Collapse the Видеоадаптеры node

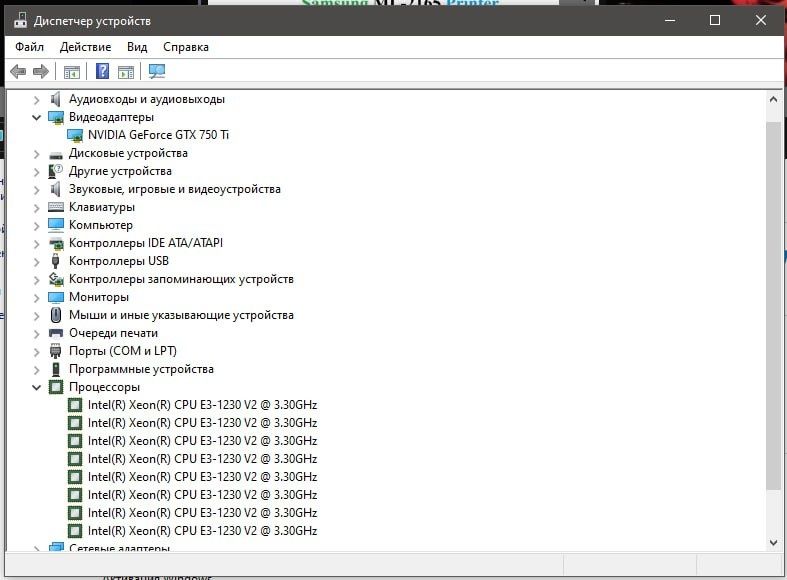(x=36, y=117)
